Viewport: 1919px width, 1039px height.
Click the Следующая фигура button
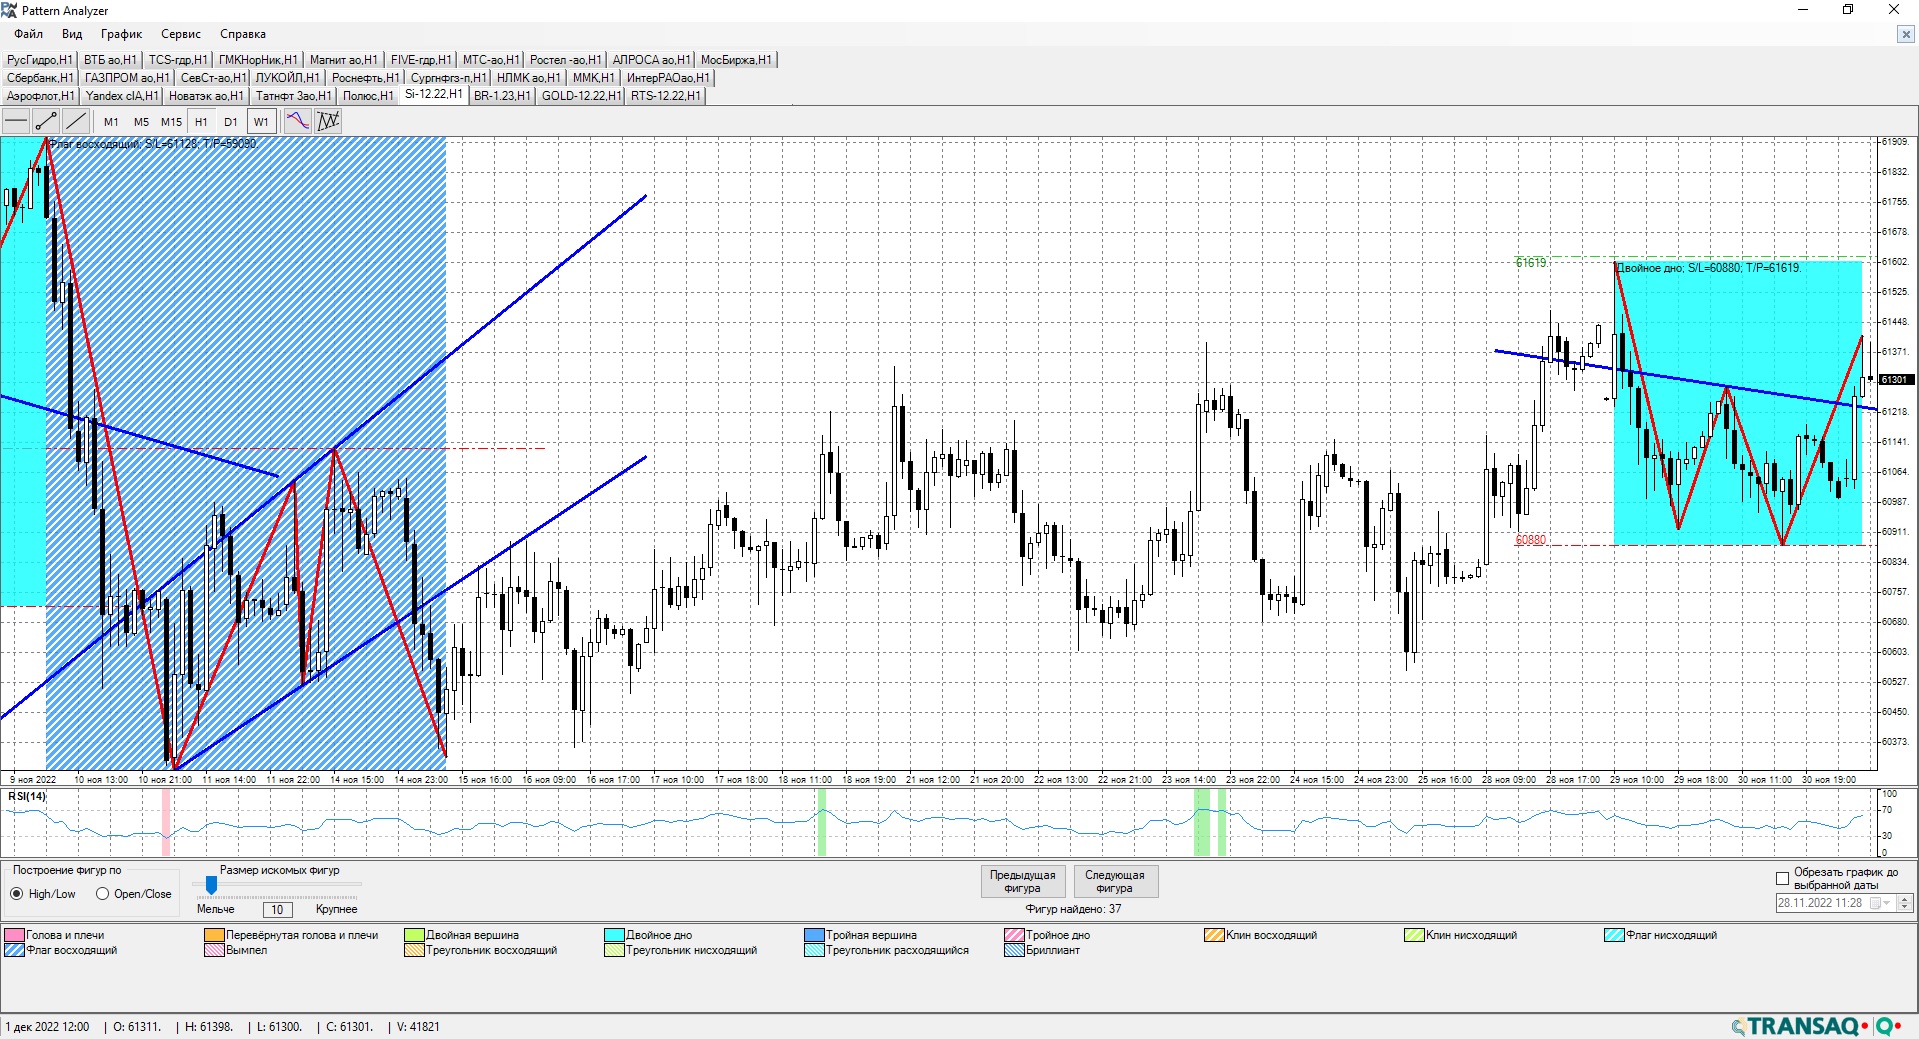coord(1115,881)
